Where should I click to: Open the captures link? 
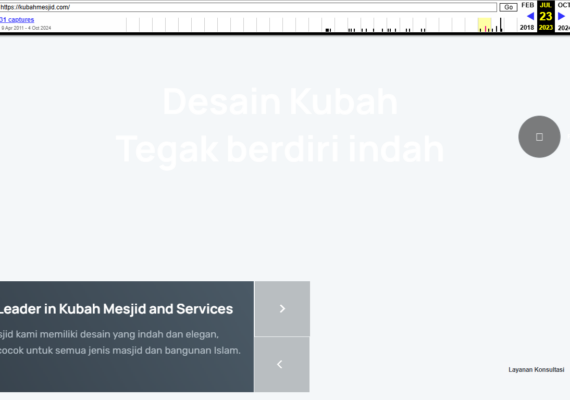17,20
